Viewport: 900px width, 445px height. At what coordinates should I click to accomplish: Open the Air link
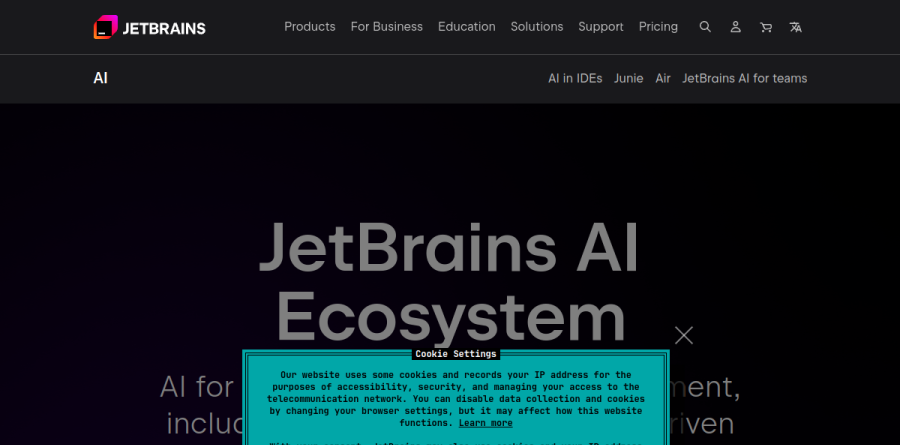pos(663,79)
